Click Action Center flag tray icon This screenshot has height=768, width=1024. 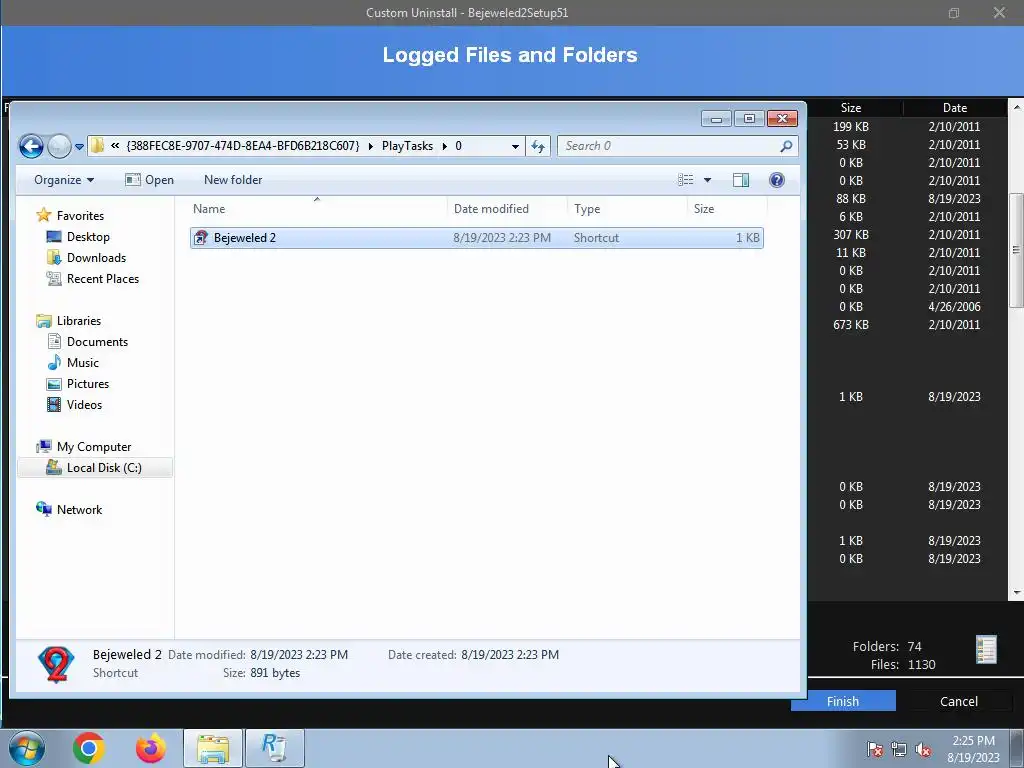coord(874,749)
